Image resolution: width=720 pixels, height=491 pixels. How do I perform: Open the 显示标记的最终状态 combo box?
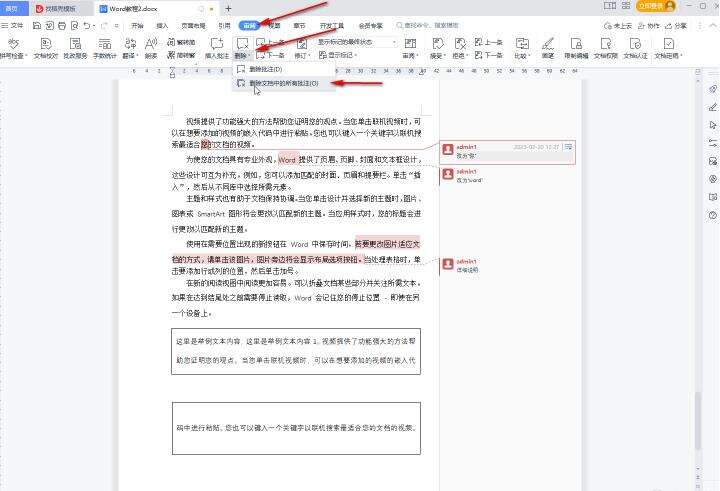pyautogui.click(x=357, y=42)
